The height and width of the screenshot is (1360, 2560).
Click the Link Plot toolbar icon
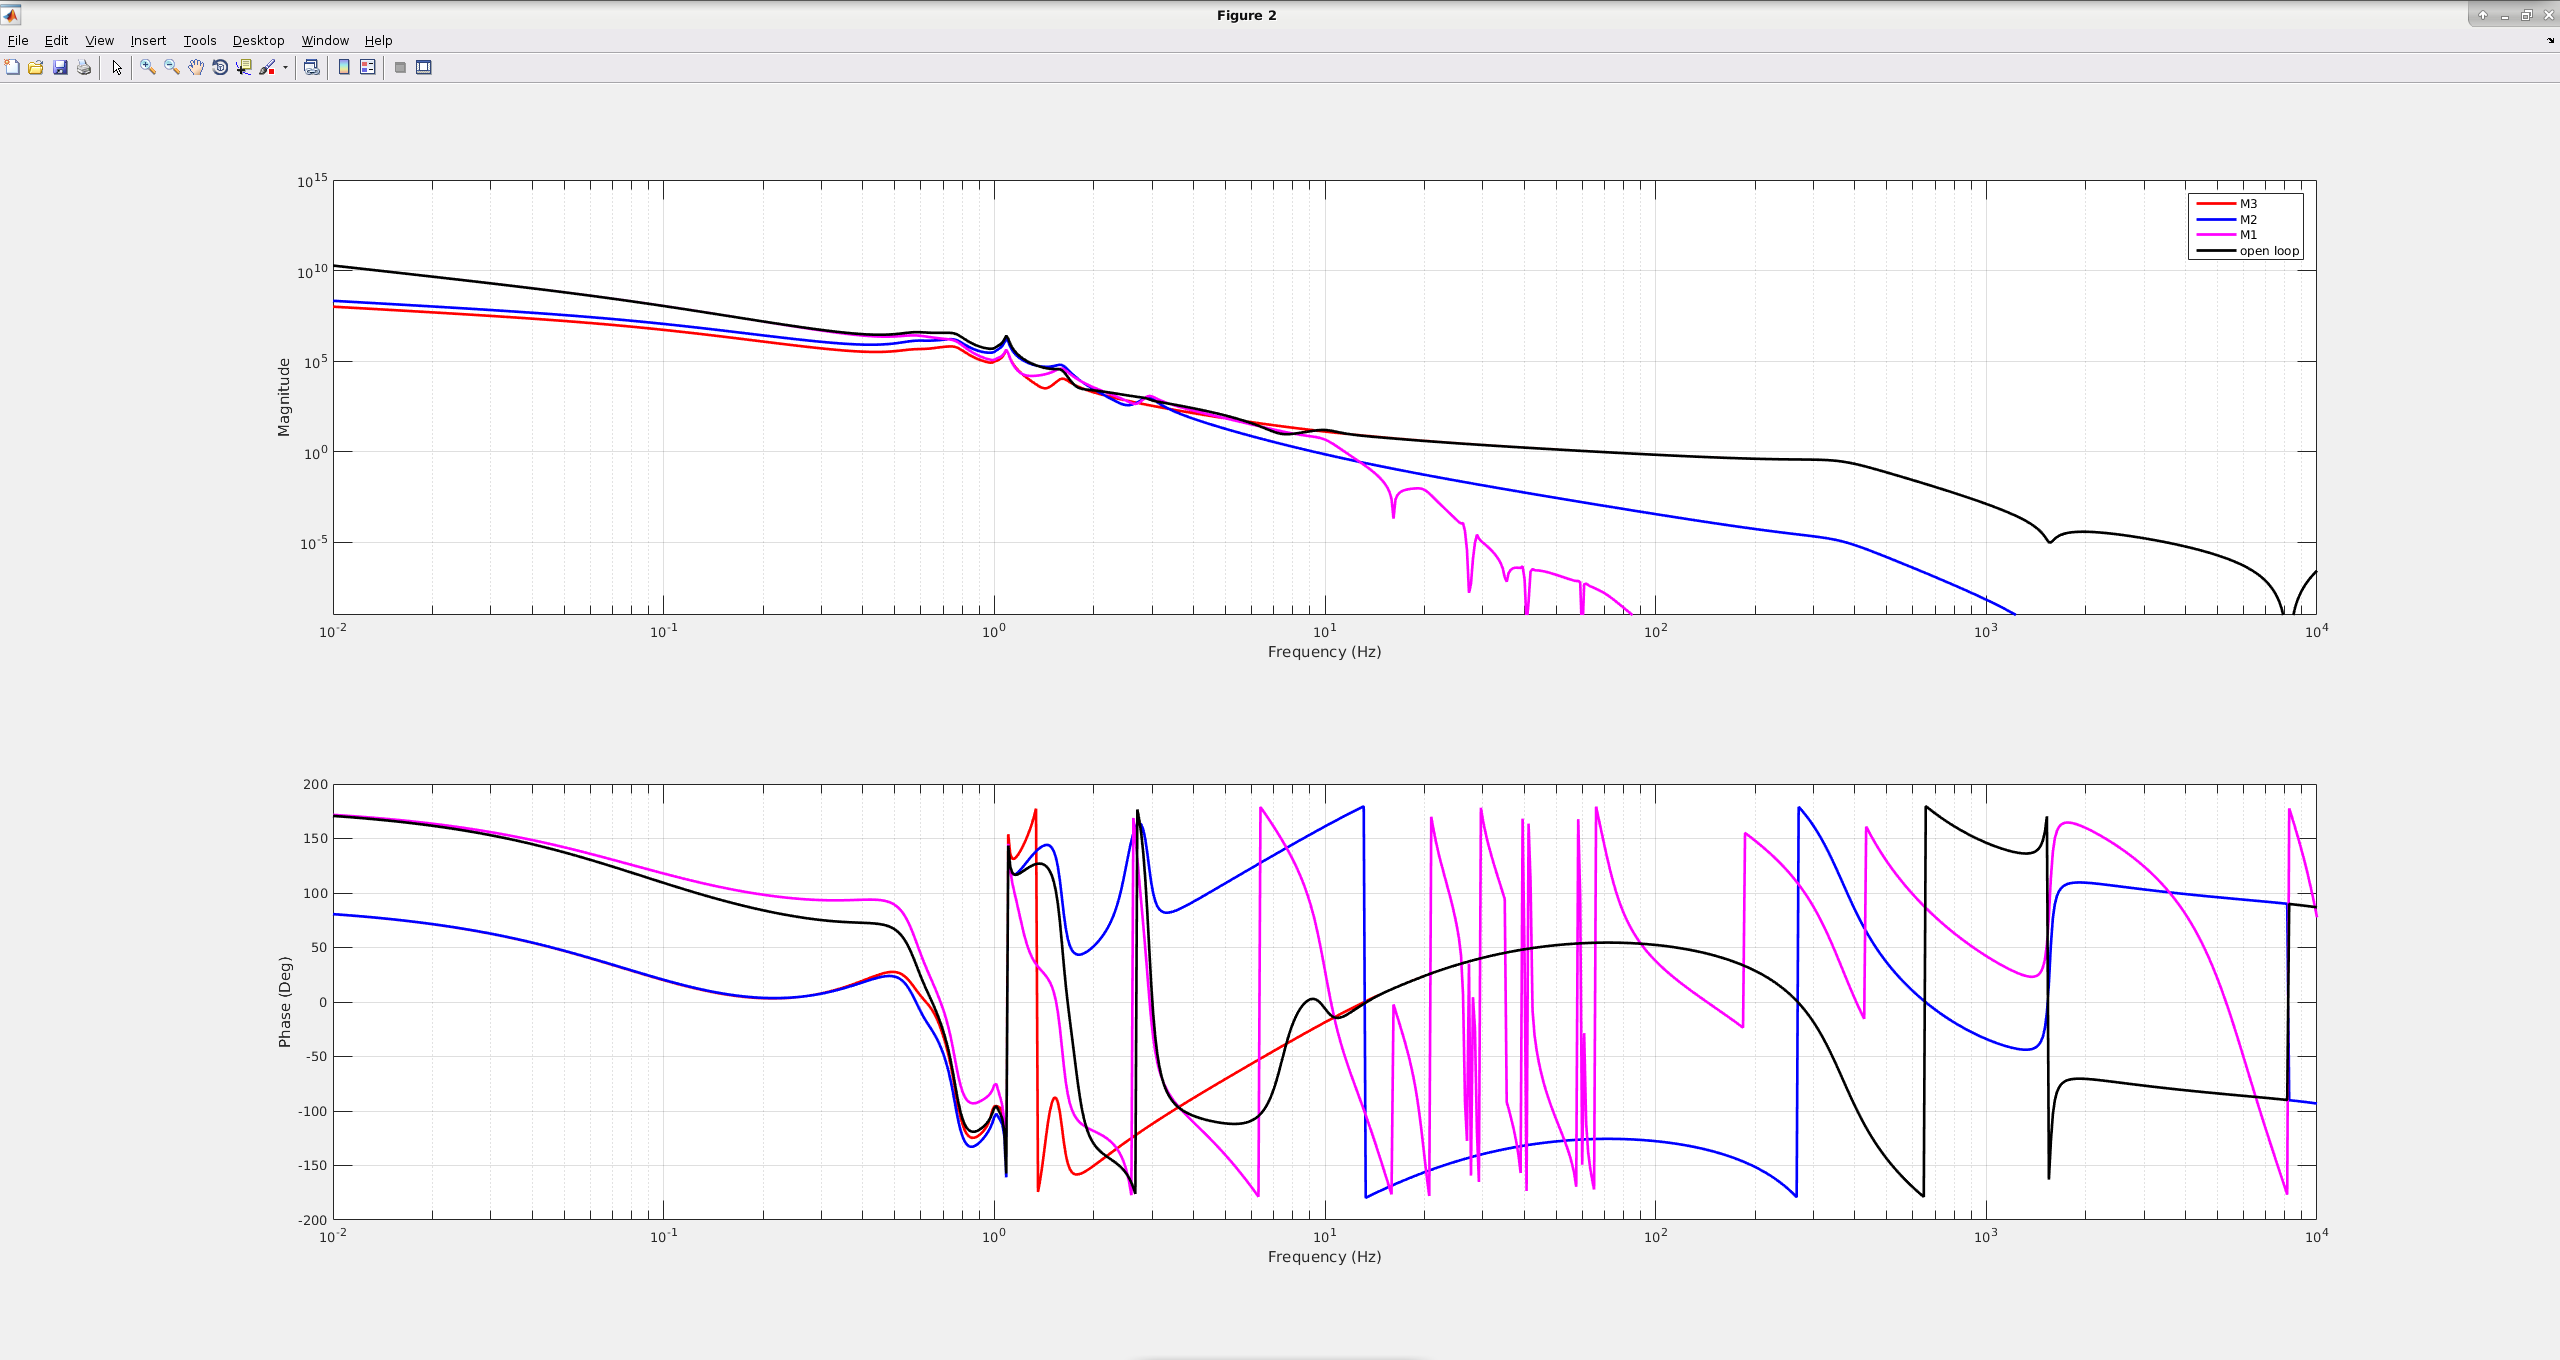click(x=312, y=67)
